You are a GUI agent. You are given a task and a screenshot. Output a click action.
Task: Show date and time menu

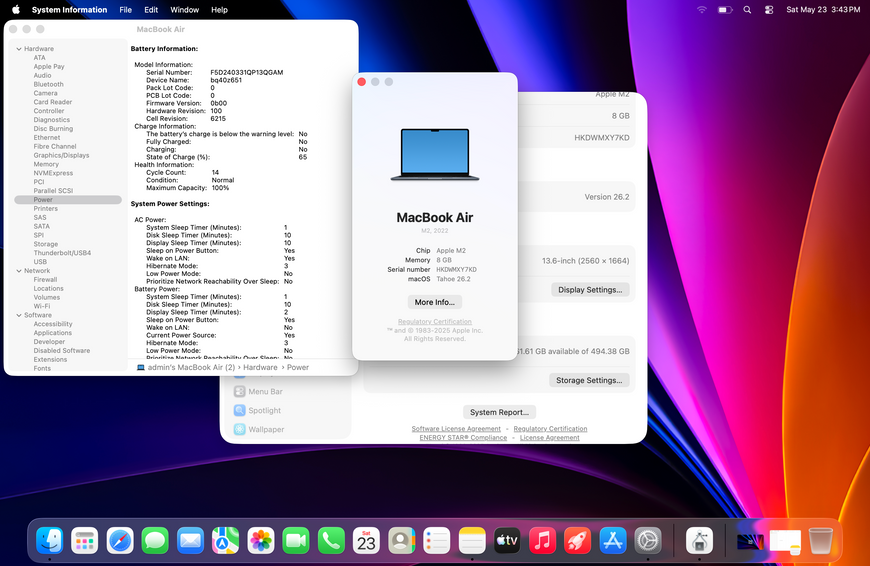[x=823, y=9]
